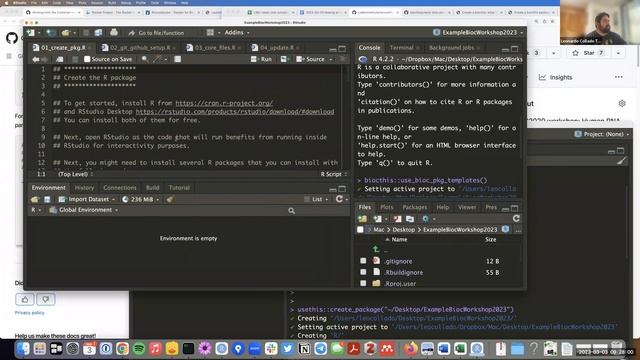Select the Environment tab
Viewport: 640px width, 360px height.
[49, 188]
